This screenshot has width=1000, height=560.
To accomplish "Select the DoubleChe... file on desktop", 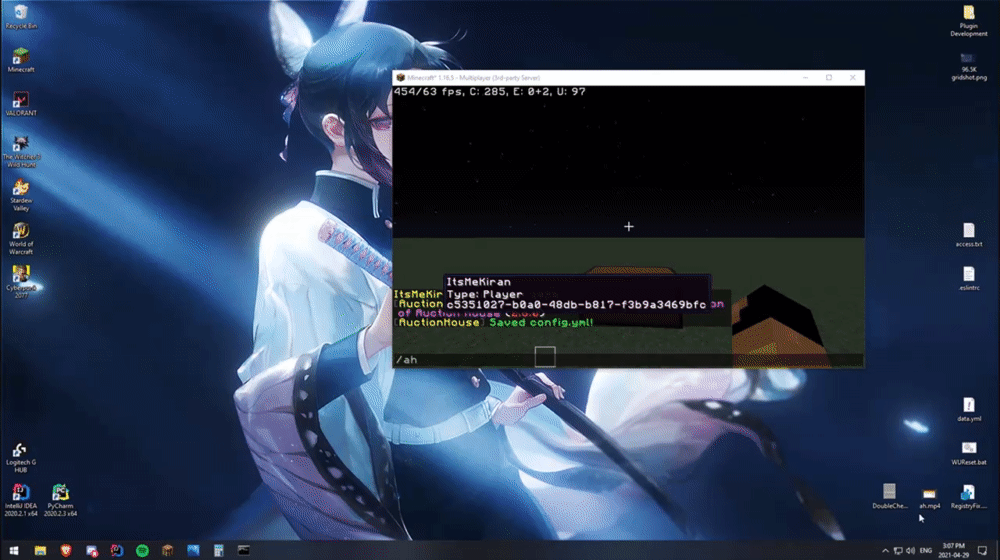I will [x=890, y=496].
